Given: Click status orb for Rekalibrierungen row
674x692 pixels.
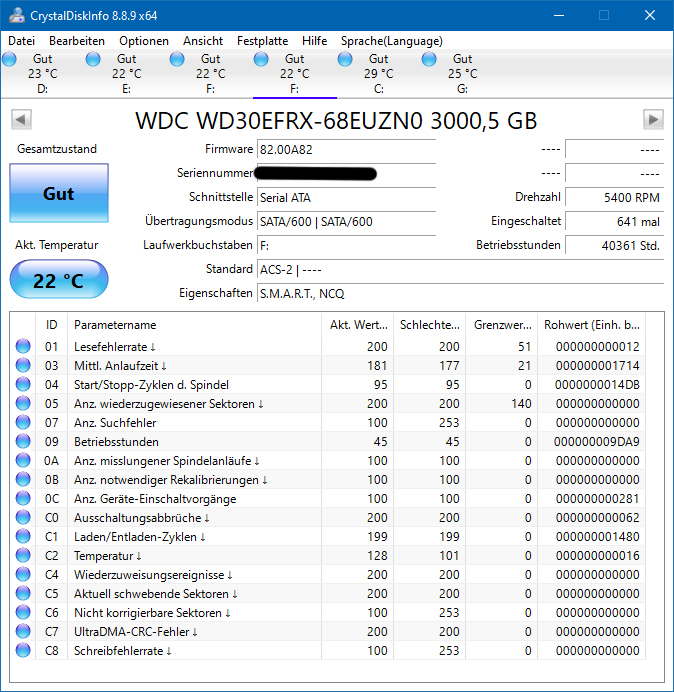Looking at the screenshot, I should point(23,479).
